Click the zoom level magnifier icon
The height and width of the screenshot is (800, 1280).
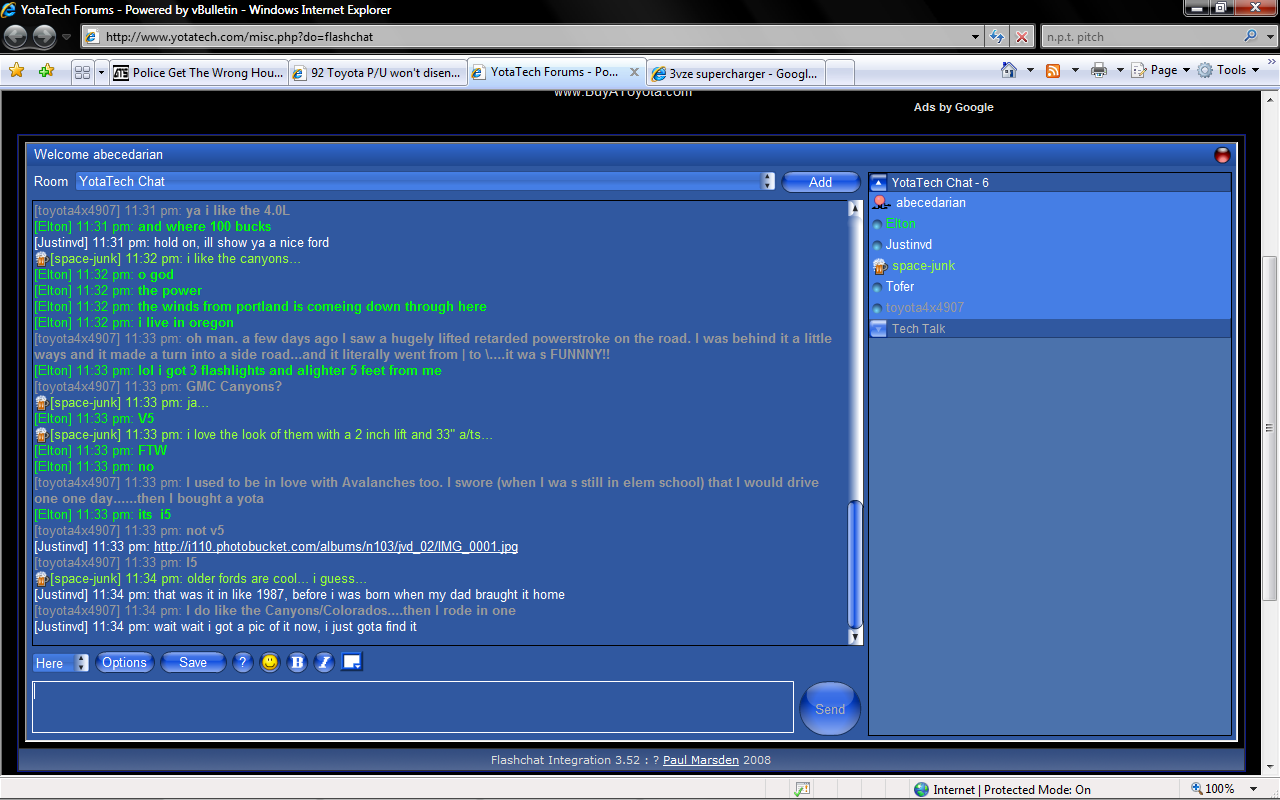pyautogui.click(x=1197, y=789)
